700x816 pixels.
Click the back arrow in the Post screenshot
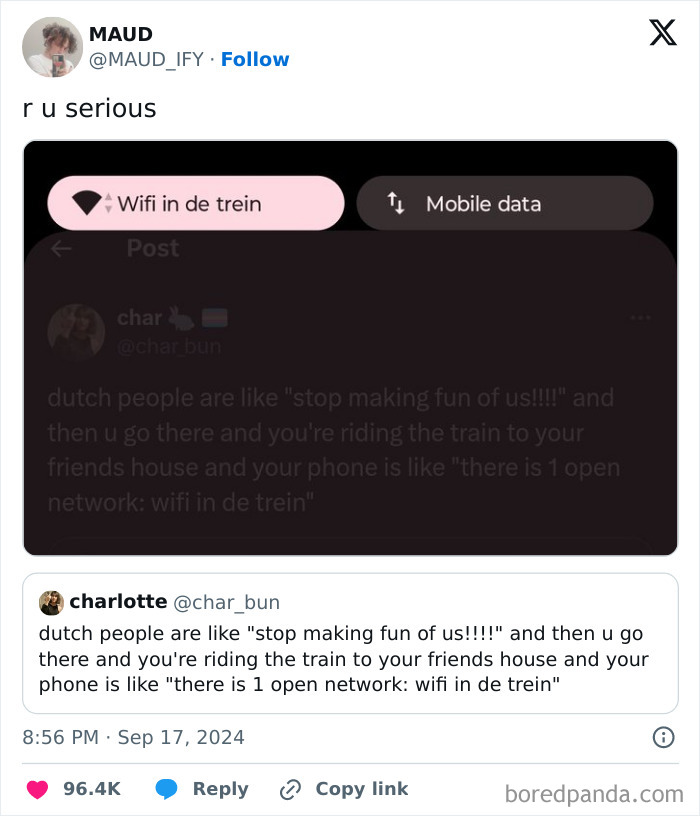pyautogui.click(x=61, y=248)
